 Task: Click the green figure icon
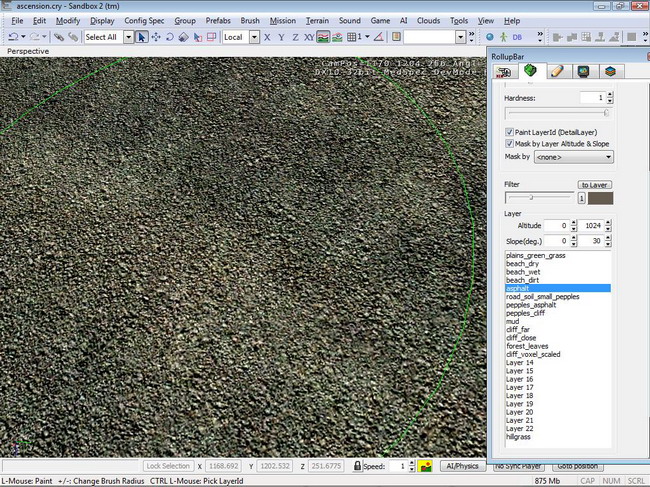[x=503, y=37]
